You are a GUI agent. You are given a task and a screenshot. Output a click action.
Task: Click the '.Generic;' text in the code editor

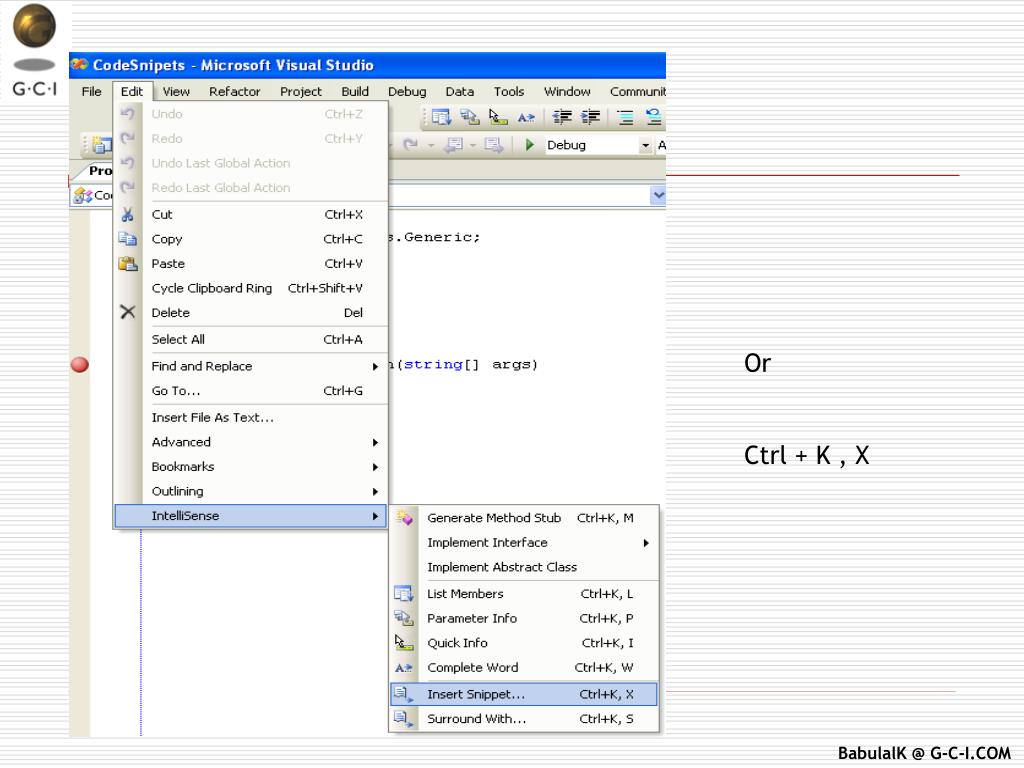439,237
